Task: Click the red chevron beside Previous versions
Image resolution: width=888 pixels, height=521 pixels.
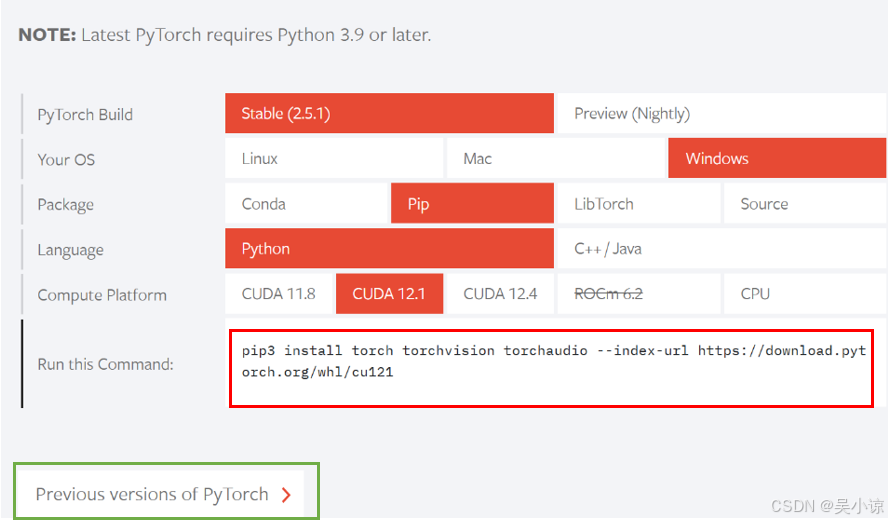Action: click(x=287, y=495)
